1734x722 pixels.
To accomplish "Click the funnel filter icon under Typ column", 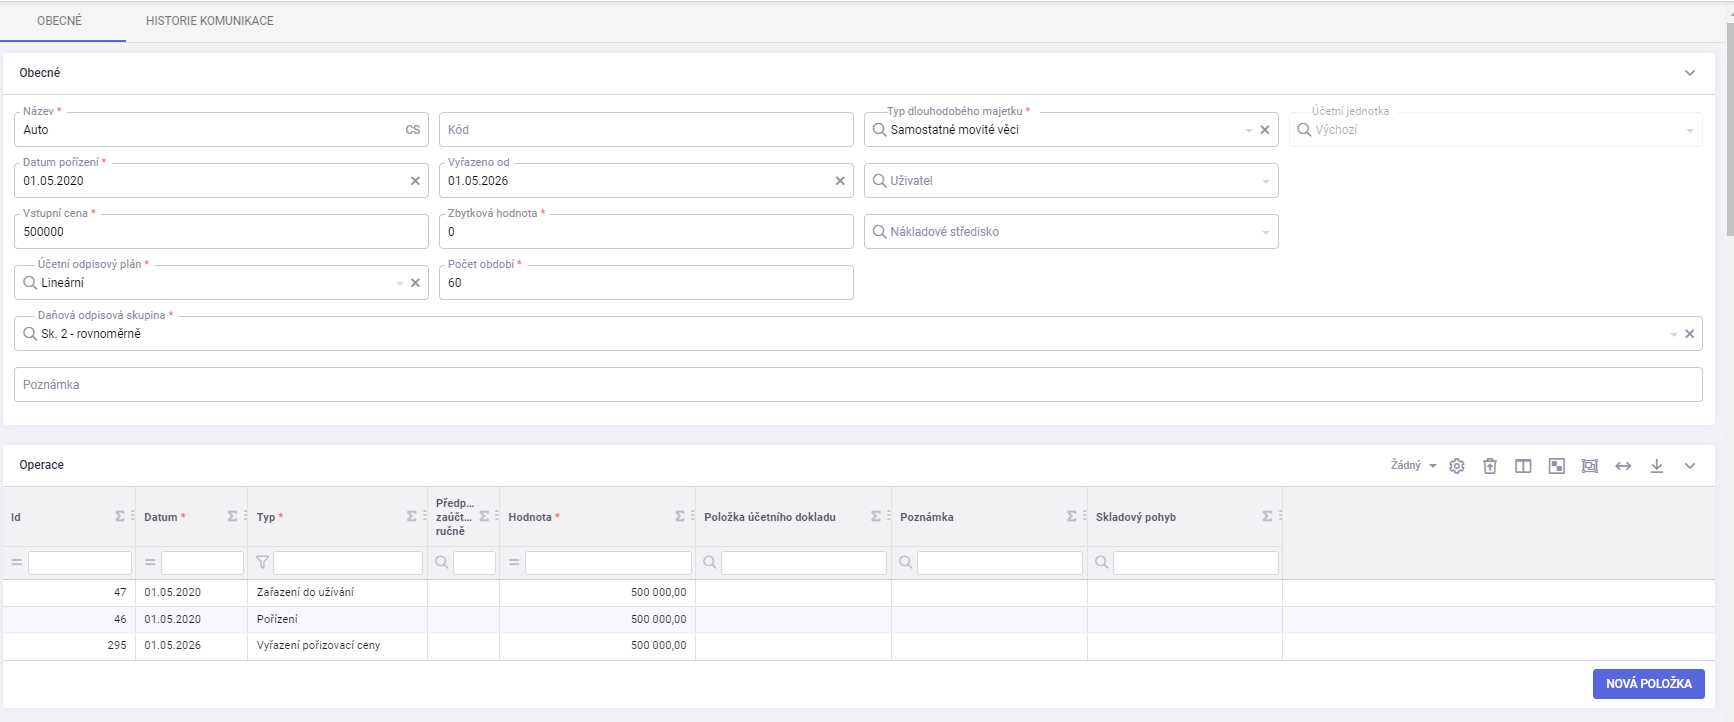I will (x=263, y=563).
